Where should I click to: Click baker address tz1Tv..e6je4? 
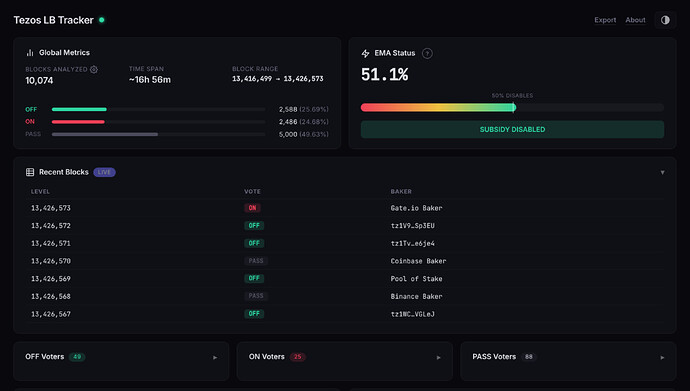pos(412,243)
